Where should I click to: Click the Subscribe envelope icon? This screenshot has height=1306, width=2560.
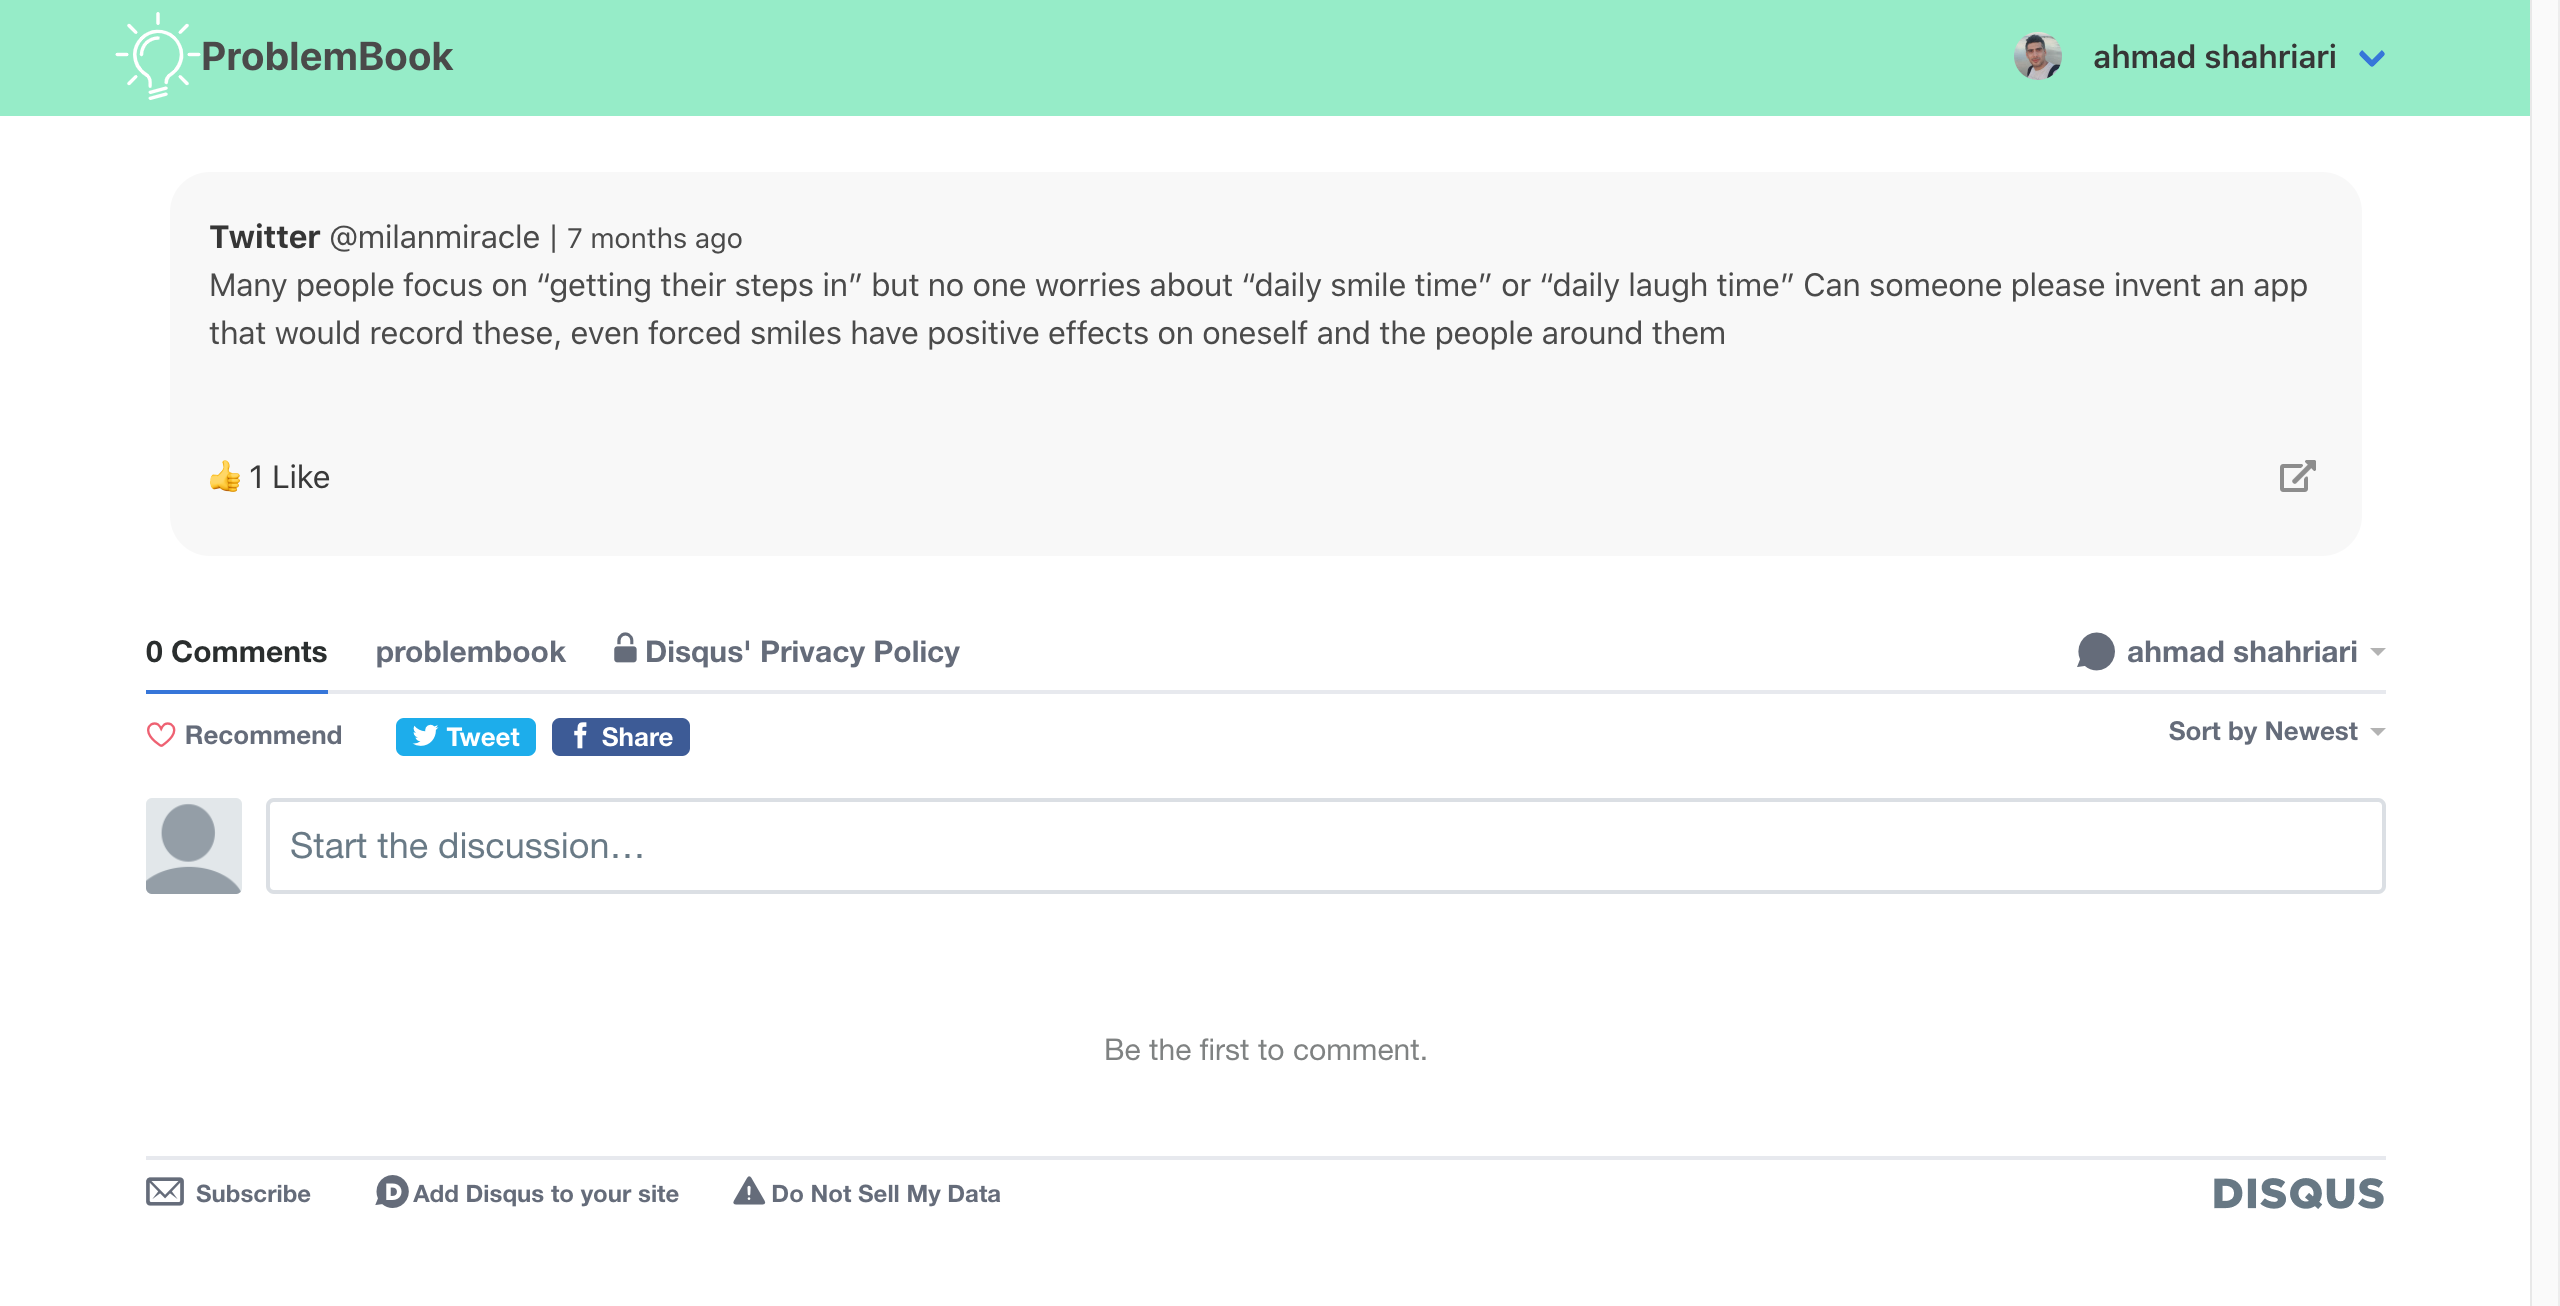click(x=165, y=1192)
